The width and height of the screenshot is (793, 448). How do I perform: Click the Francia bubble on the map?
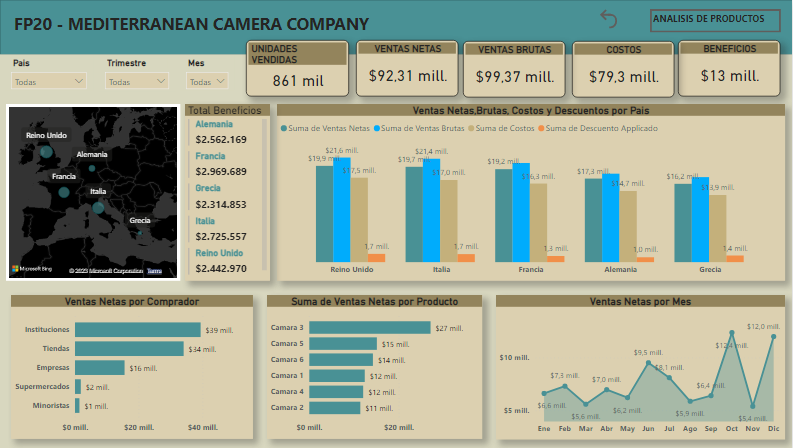click(64, 193)
